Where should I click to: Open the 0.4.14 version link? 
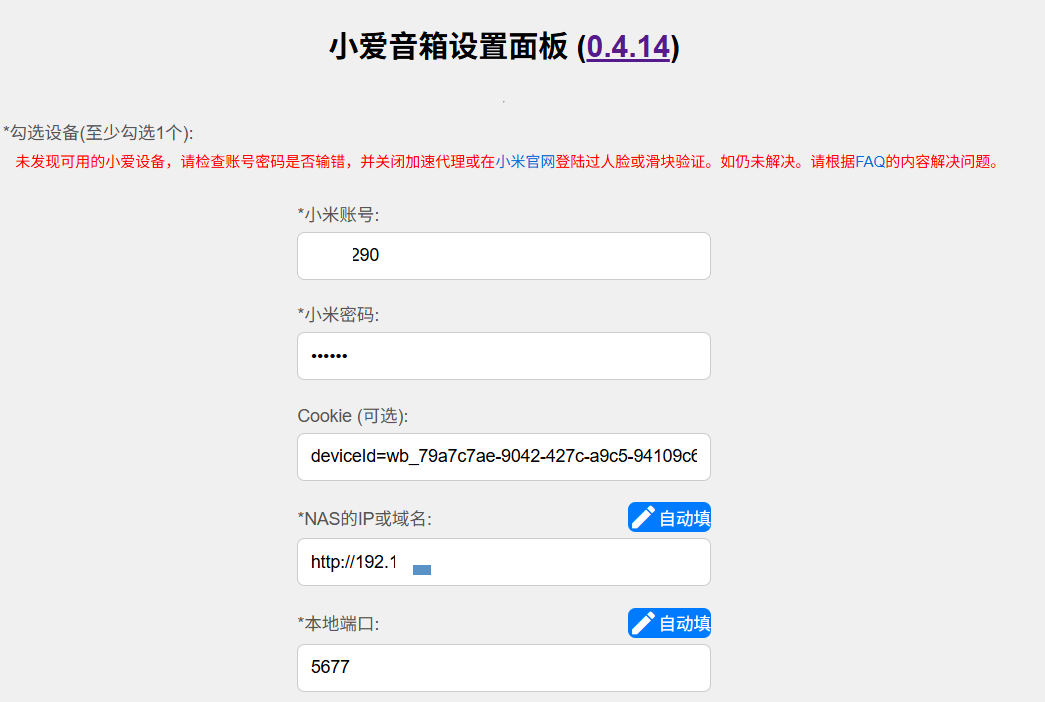628,47
